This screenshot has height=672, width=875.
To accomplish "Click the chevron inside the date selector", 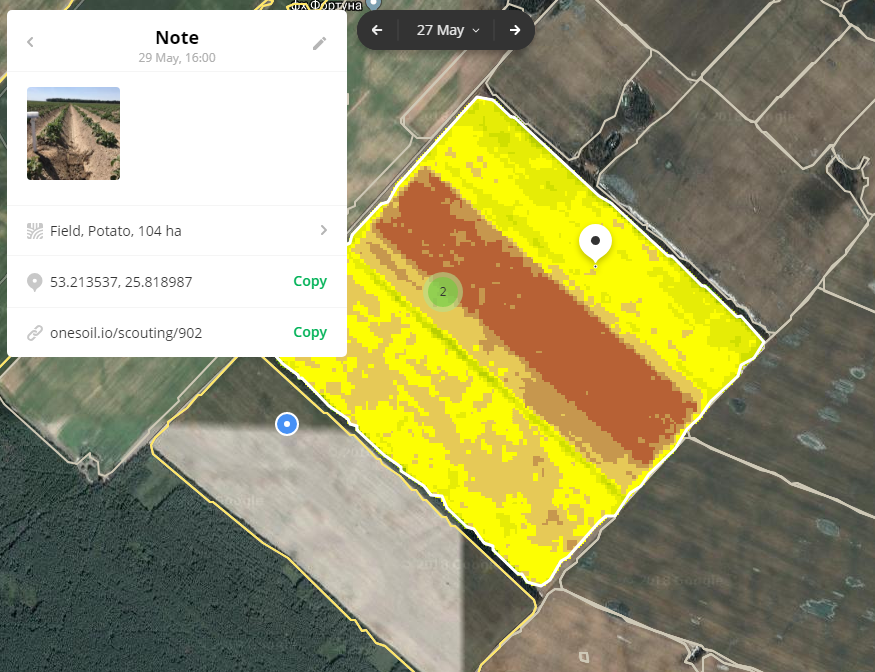I will [477, 30].
